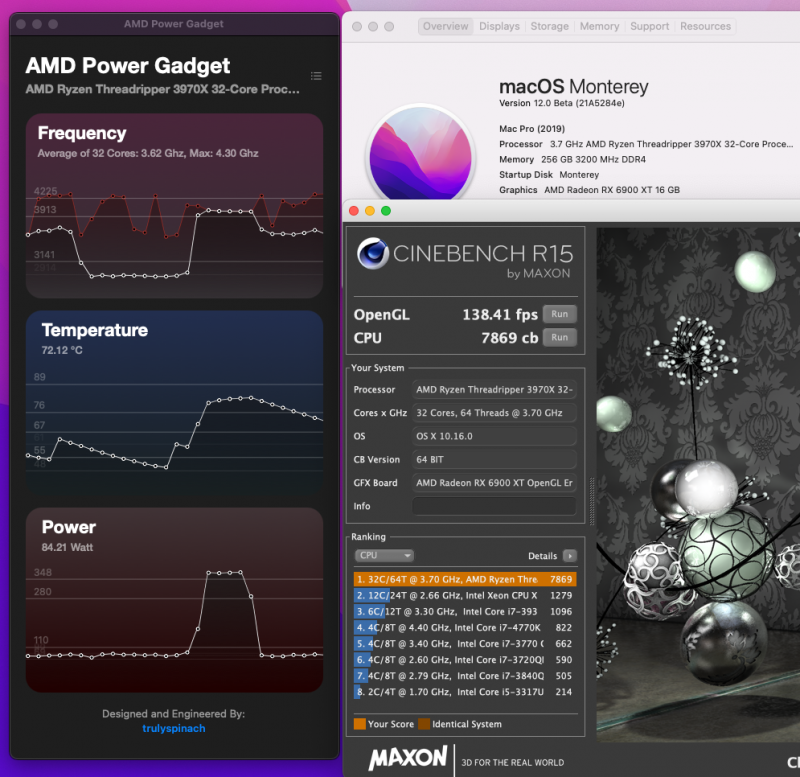Run the OpenGL benchmark

[x=560, y=314]
